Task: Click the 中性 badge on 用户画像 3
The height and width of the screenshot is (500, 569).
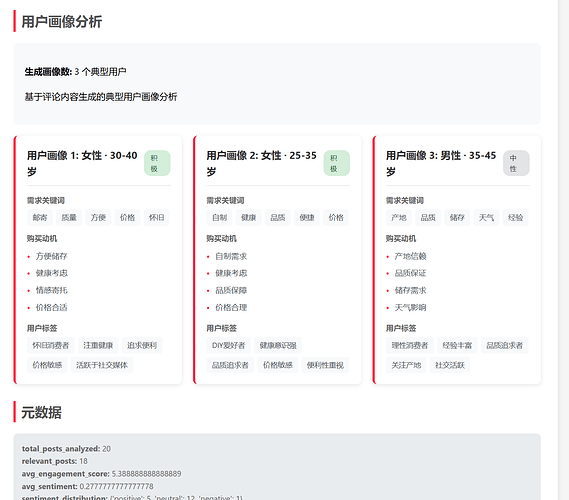Action: (x=516, y=163)
